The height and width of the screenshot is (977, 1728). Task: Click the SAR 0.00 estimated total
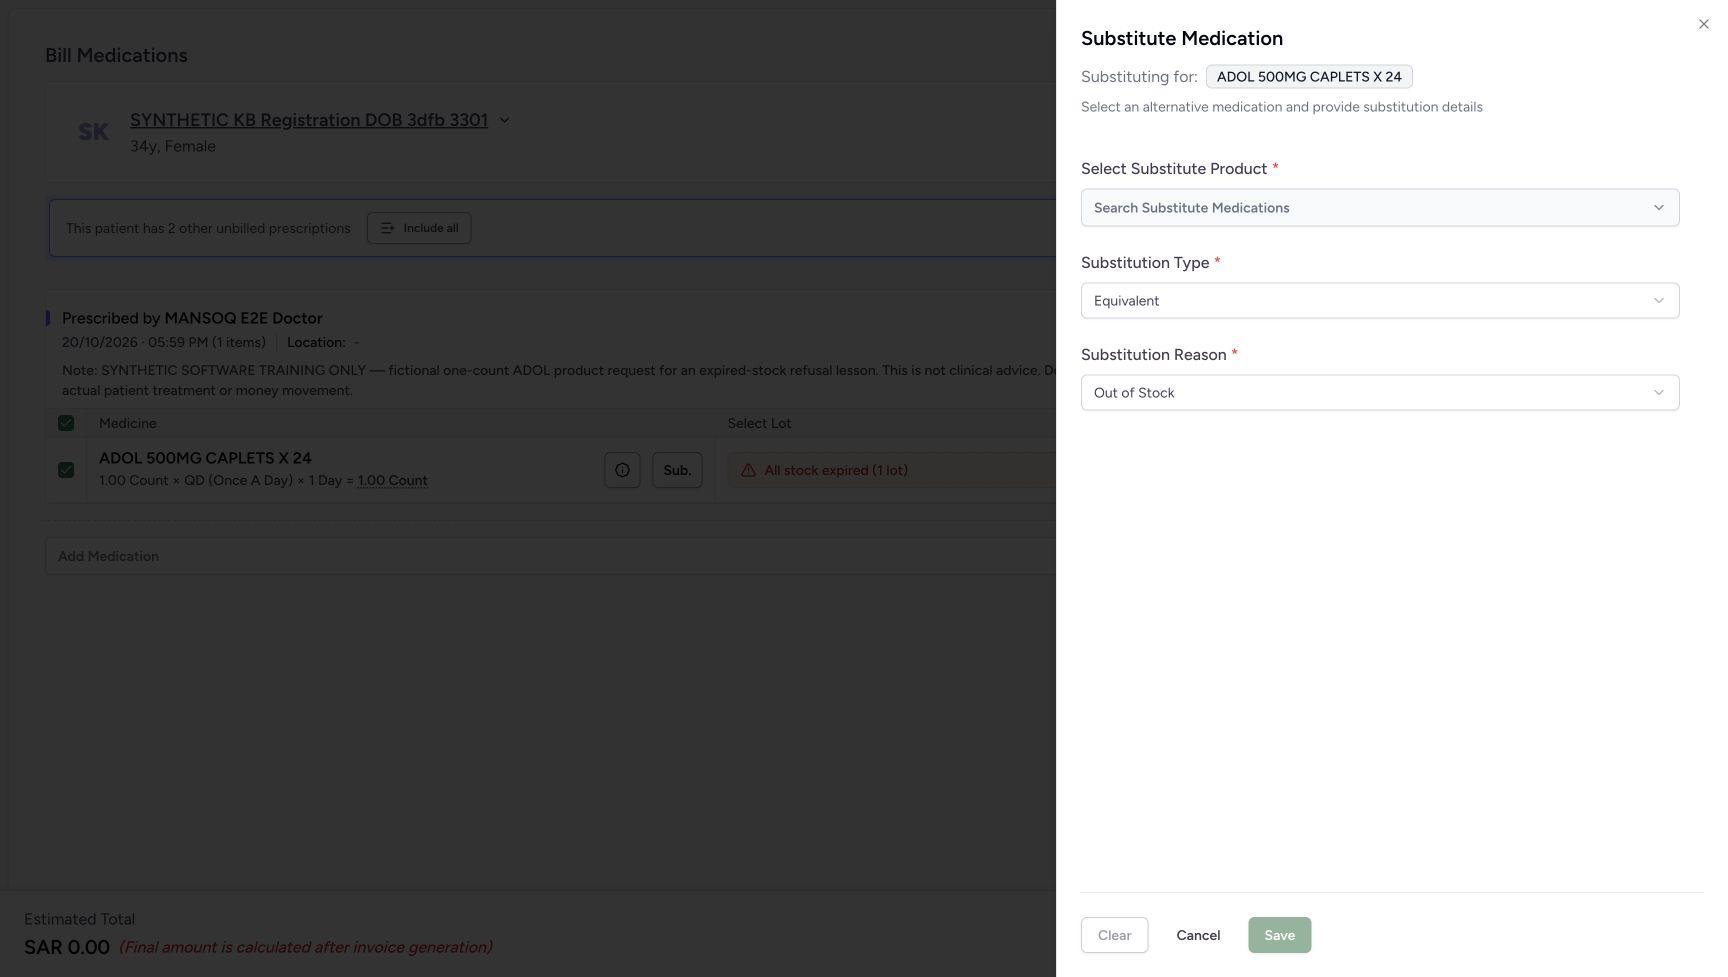coord(67,947)
